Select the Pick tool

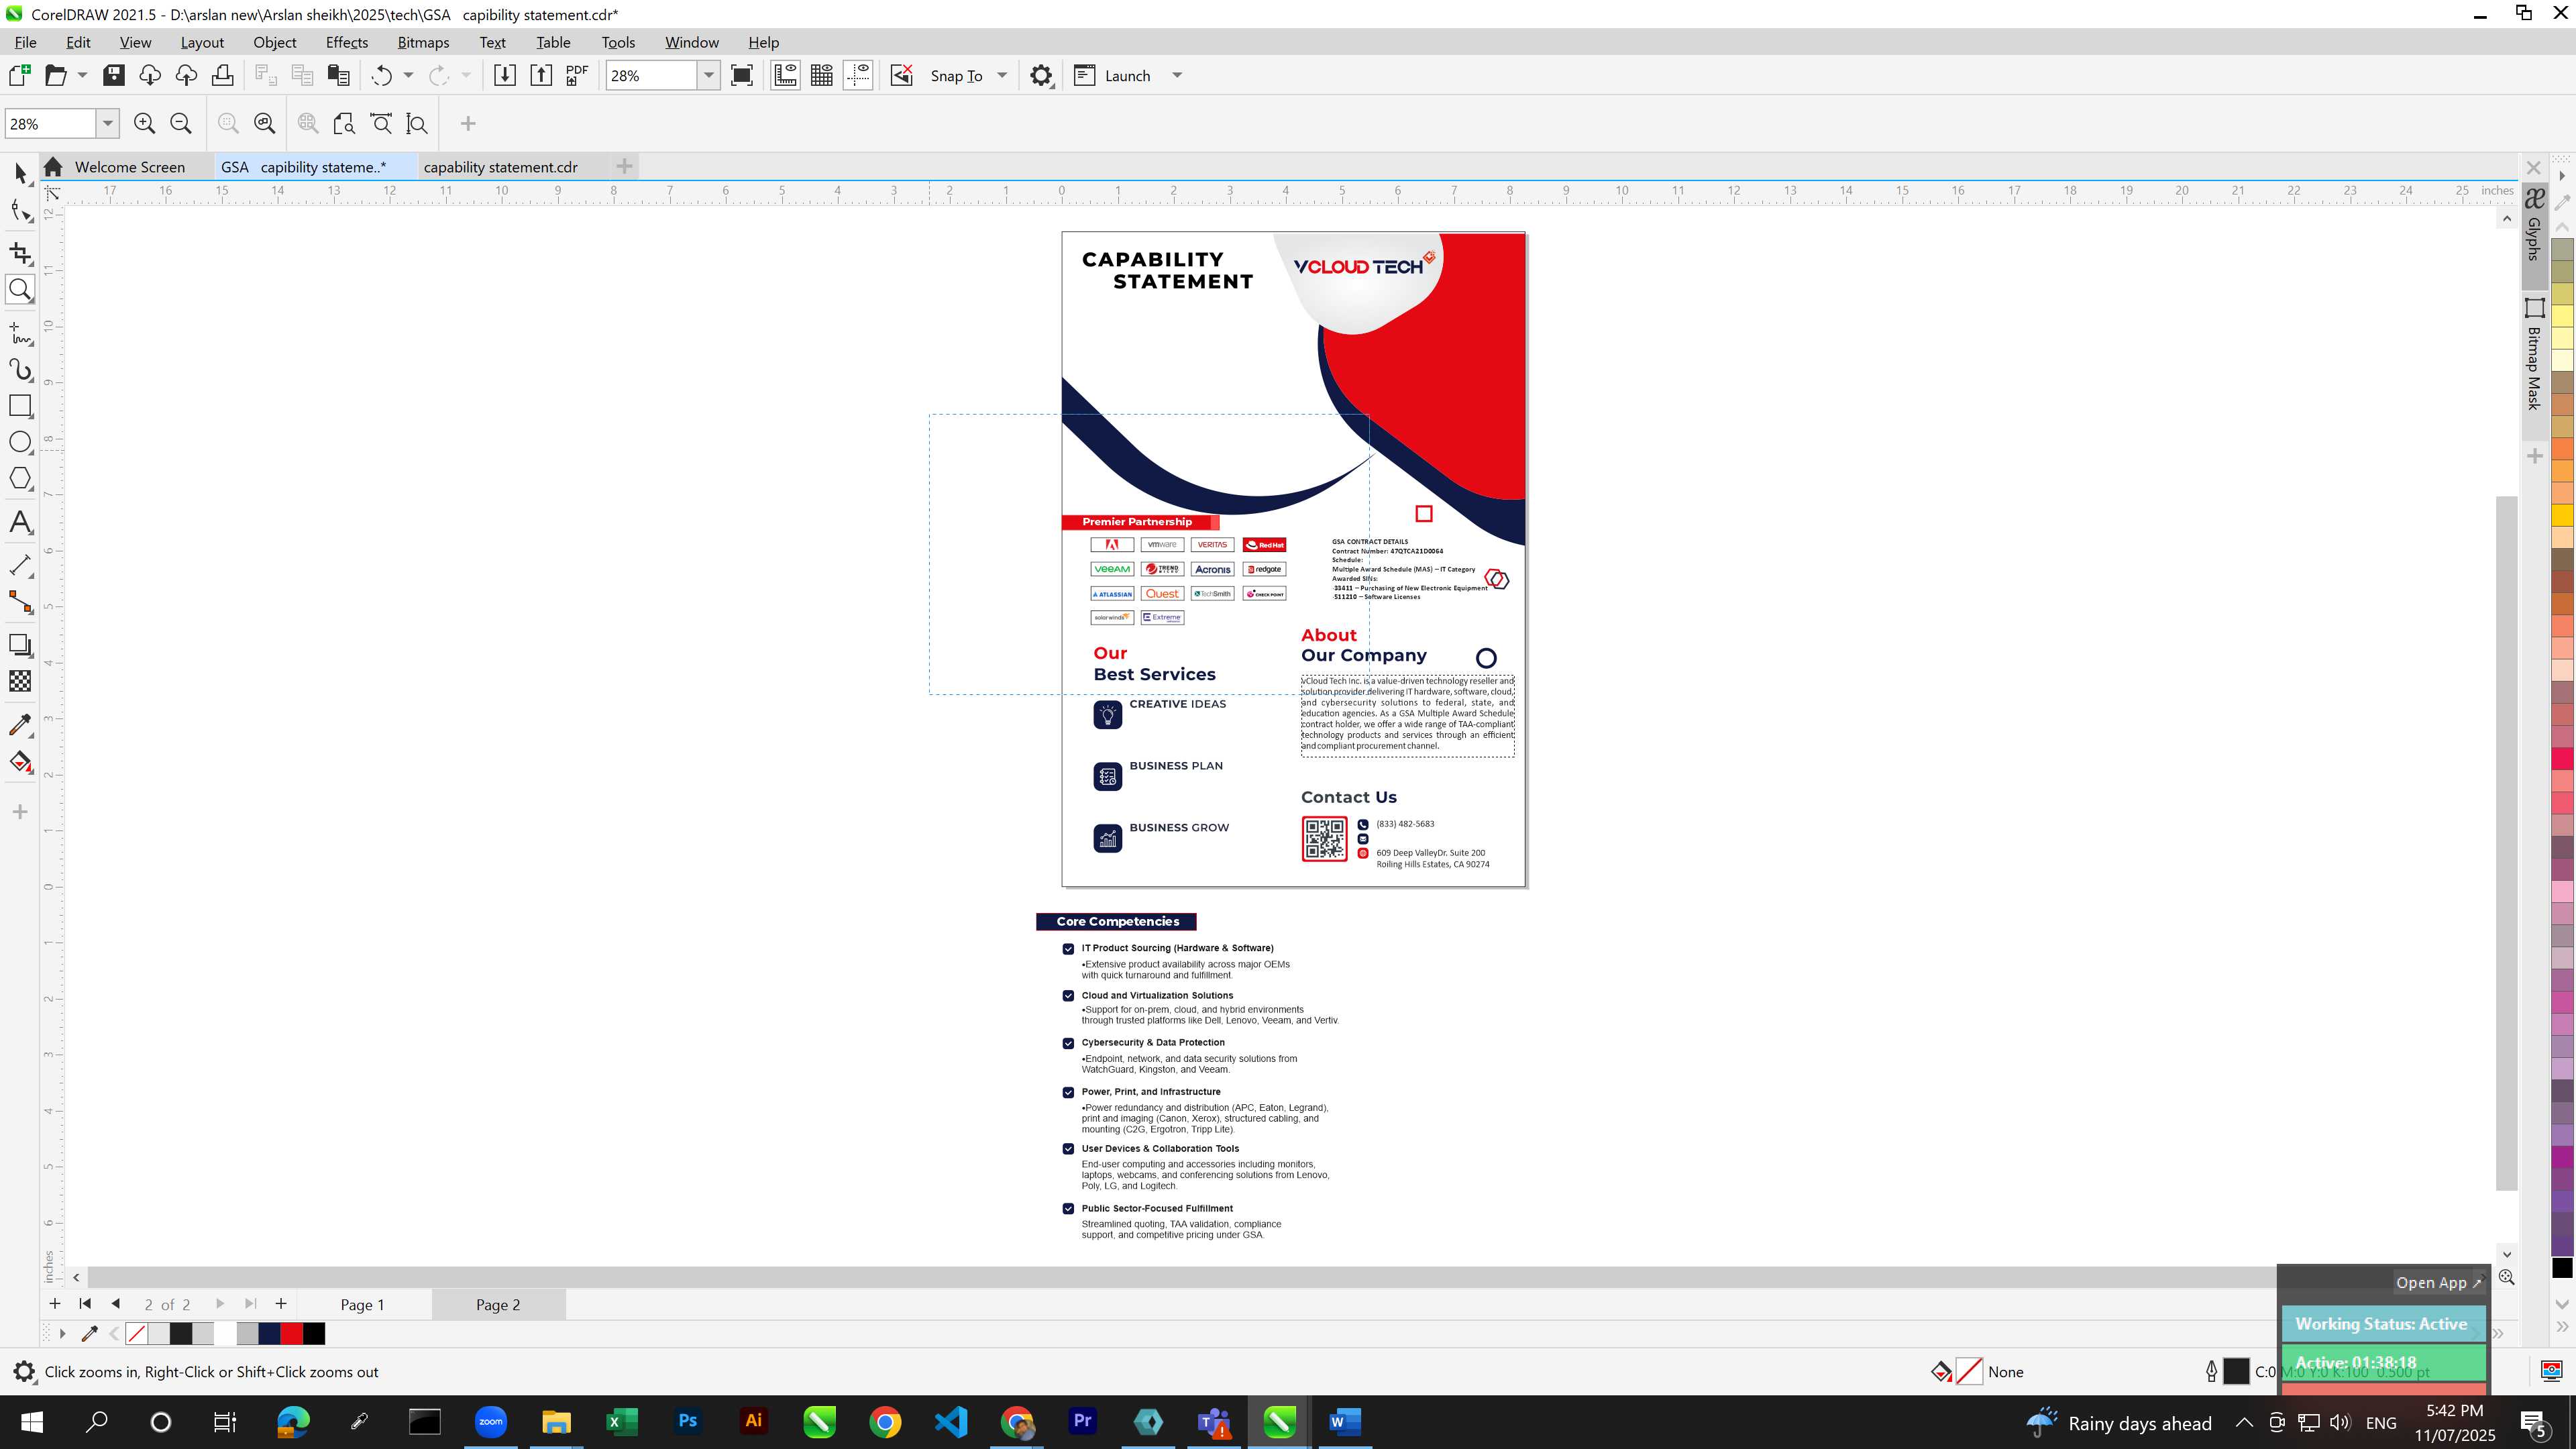pyautogui.click(x=20, y=173)
